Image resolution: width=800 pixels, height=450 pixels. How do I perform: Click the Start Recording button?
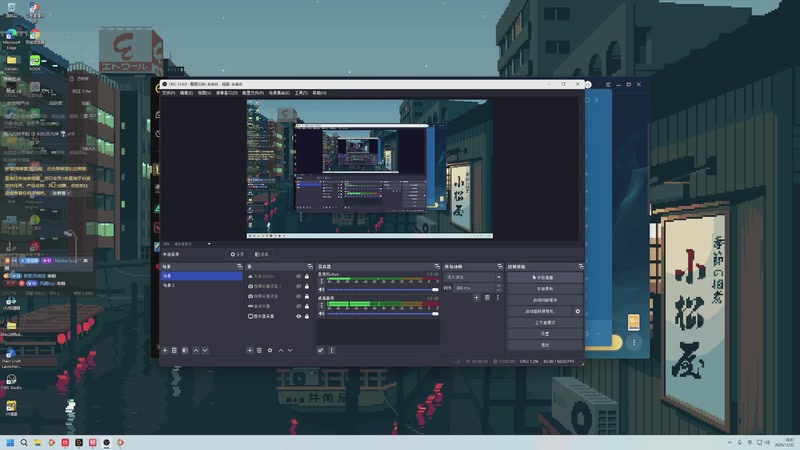pos(545,289)
